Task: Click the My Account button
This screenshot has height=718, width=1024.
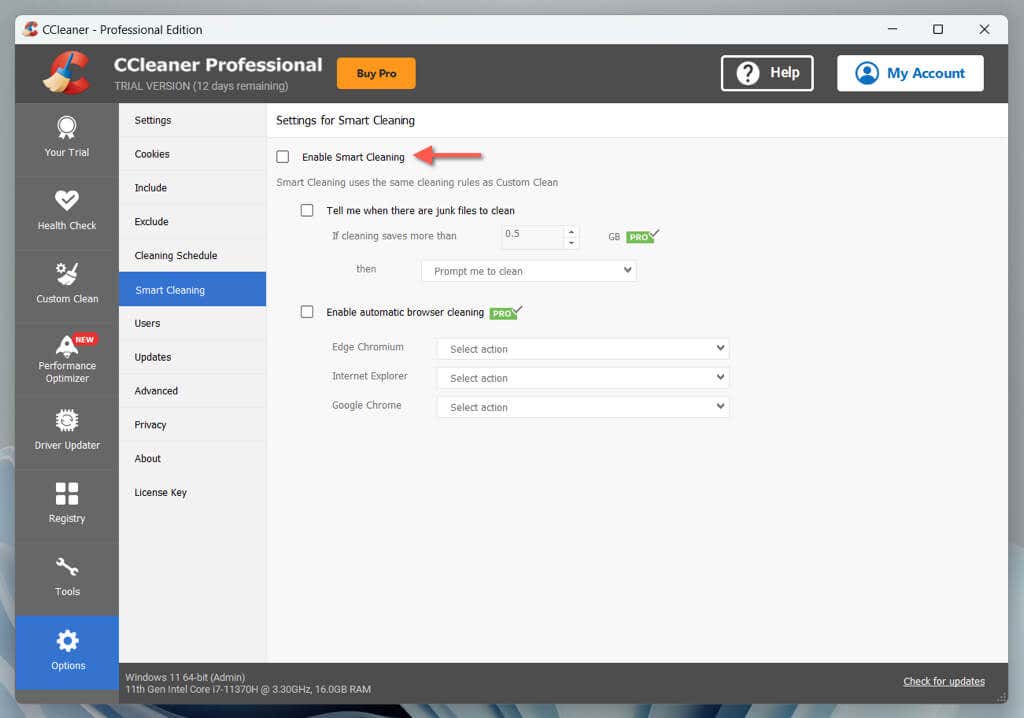Action: tap(910, 73)
